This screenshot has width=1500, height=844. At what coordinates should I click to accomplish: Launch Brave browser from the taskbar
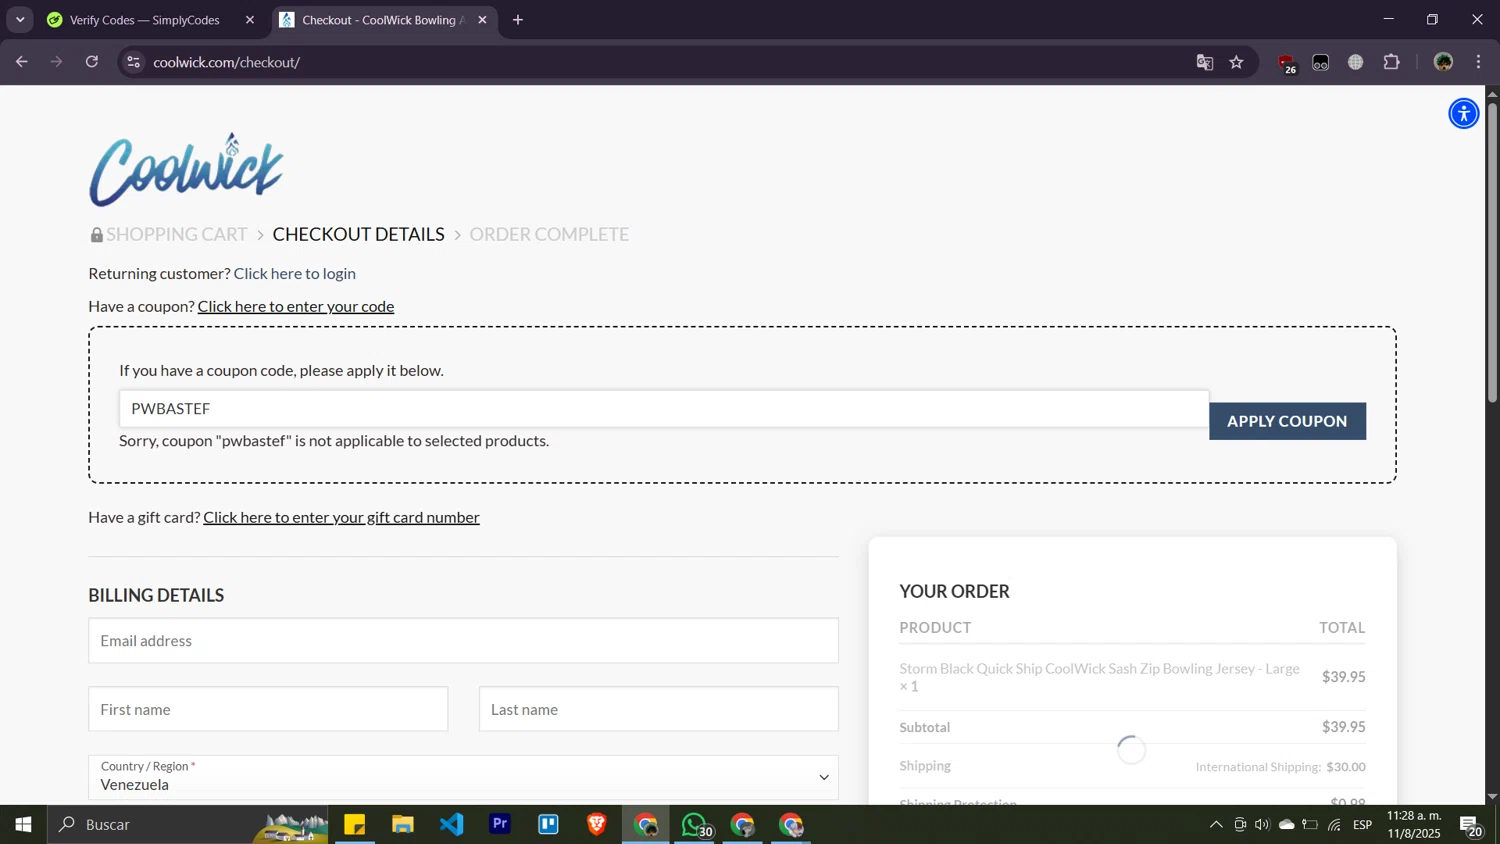[597, 825]
